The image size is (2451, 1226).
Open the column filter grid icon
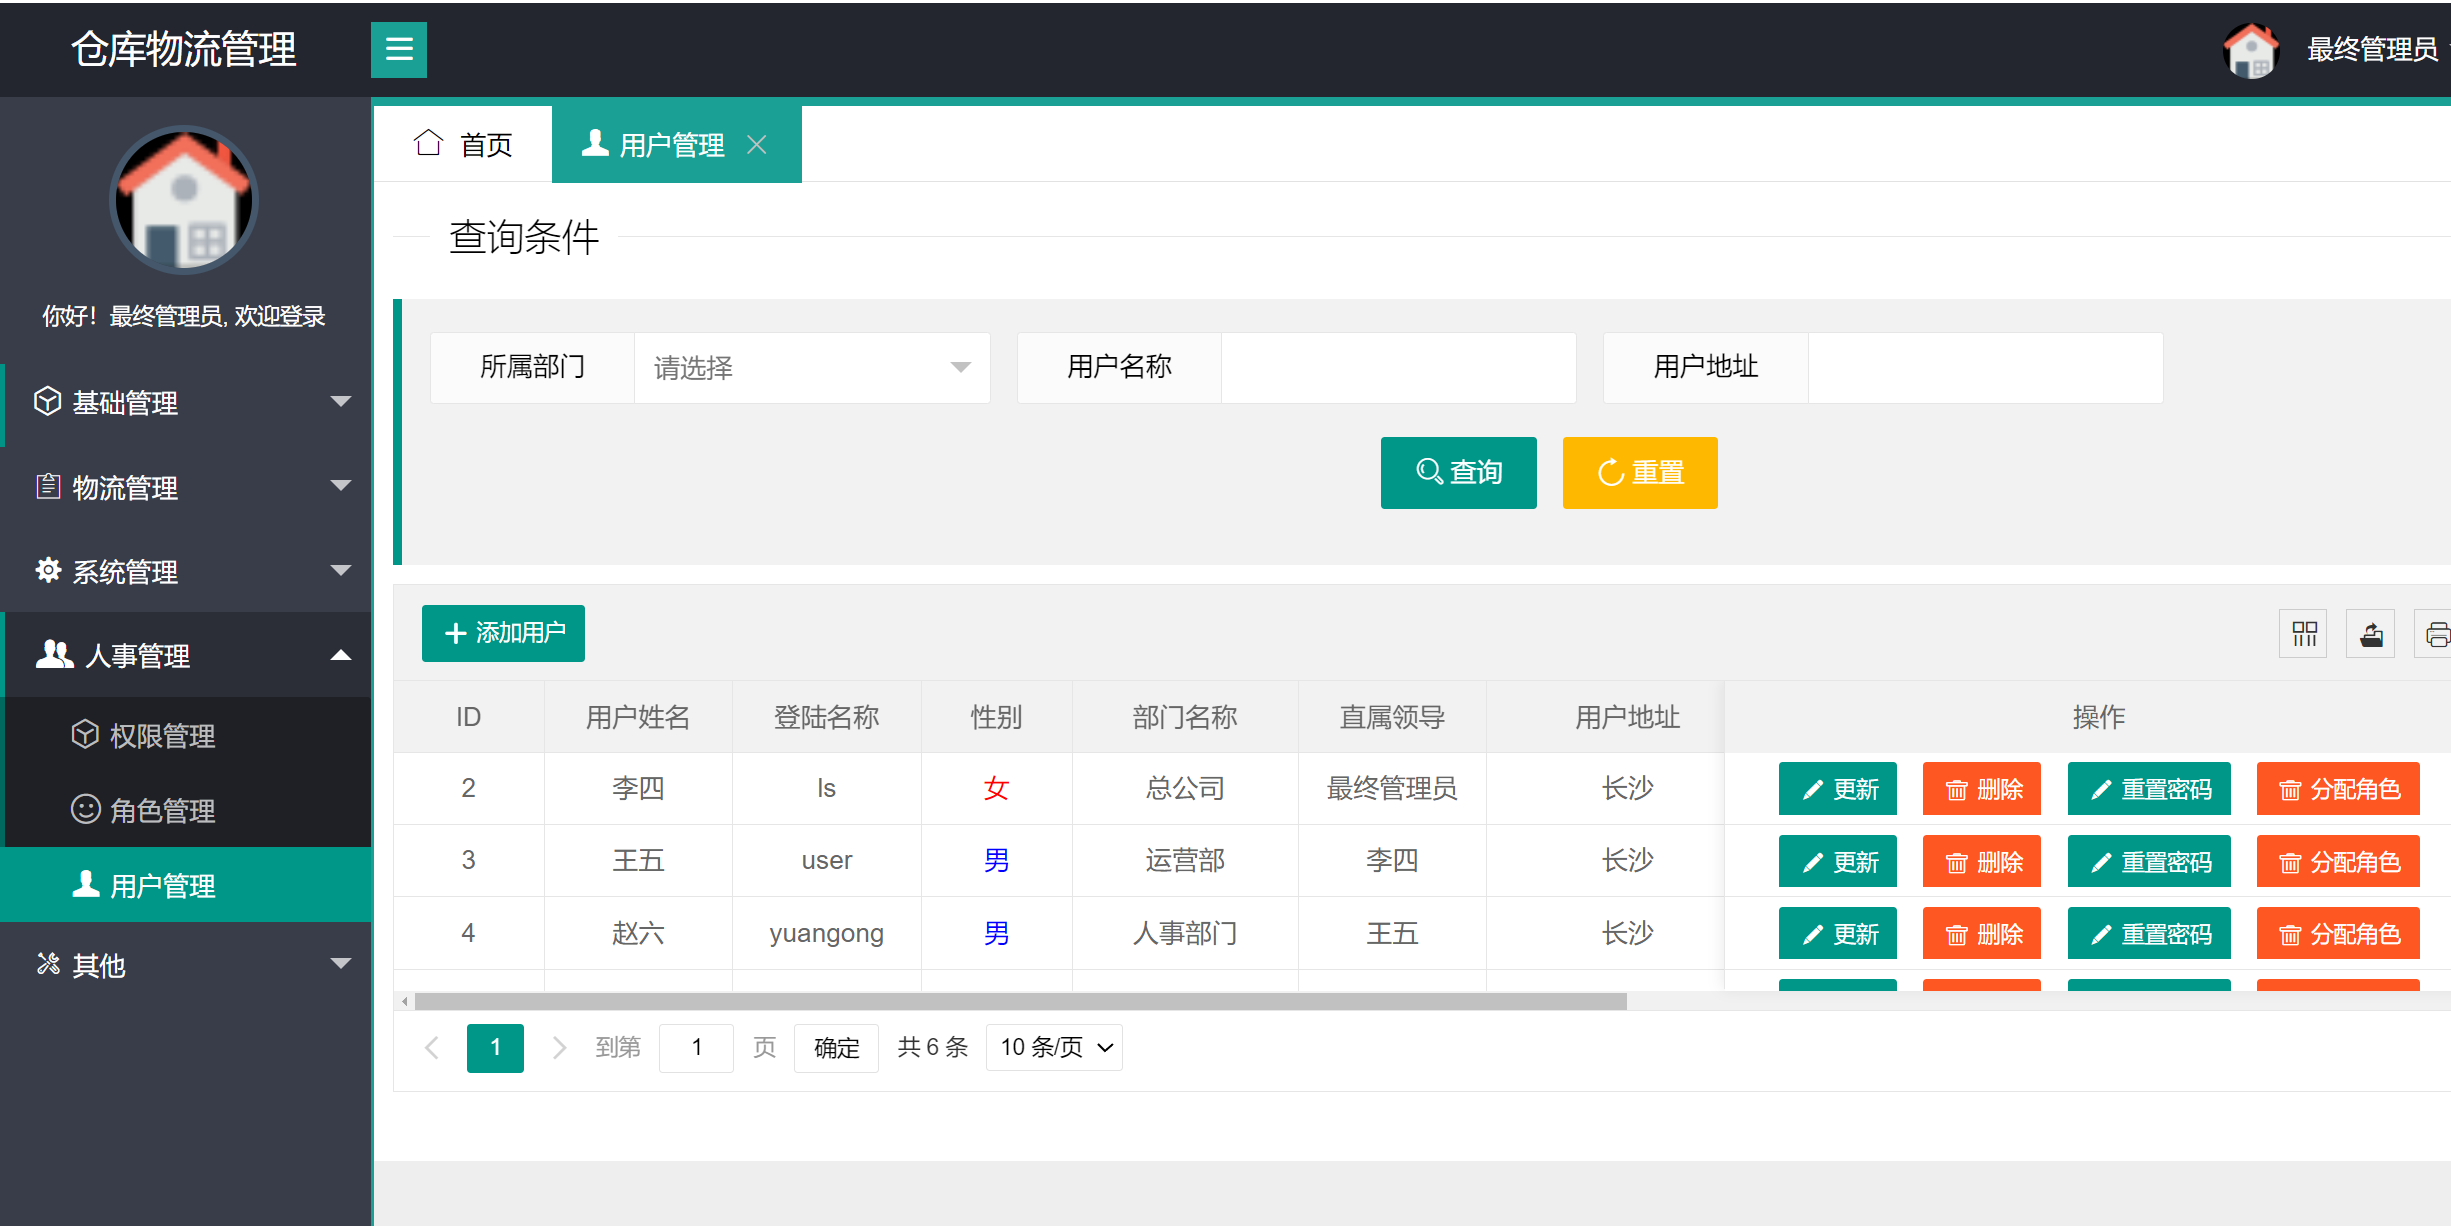coord(2303,634)
